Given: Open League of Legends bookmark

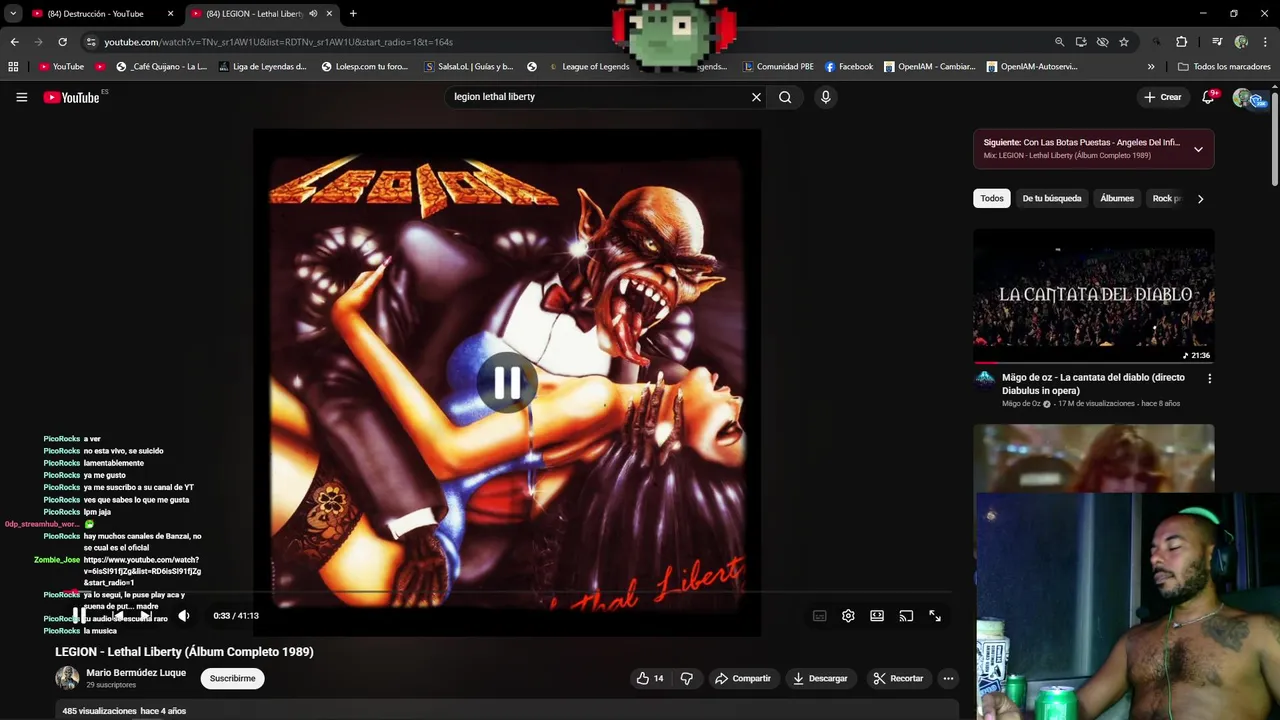Looking at the screenshot, I should tap(588, 67).
